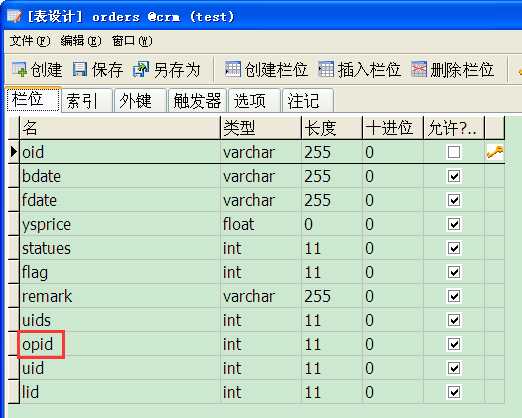Click the length 11 cell of flag
This screenshot has height=418, width=522.
tap(332, 272)
